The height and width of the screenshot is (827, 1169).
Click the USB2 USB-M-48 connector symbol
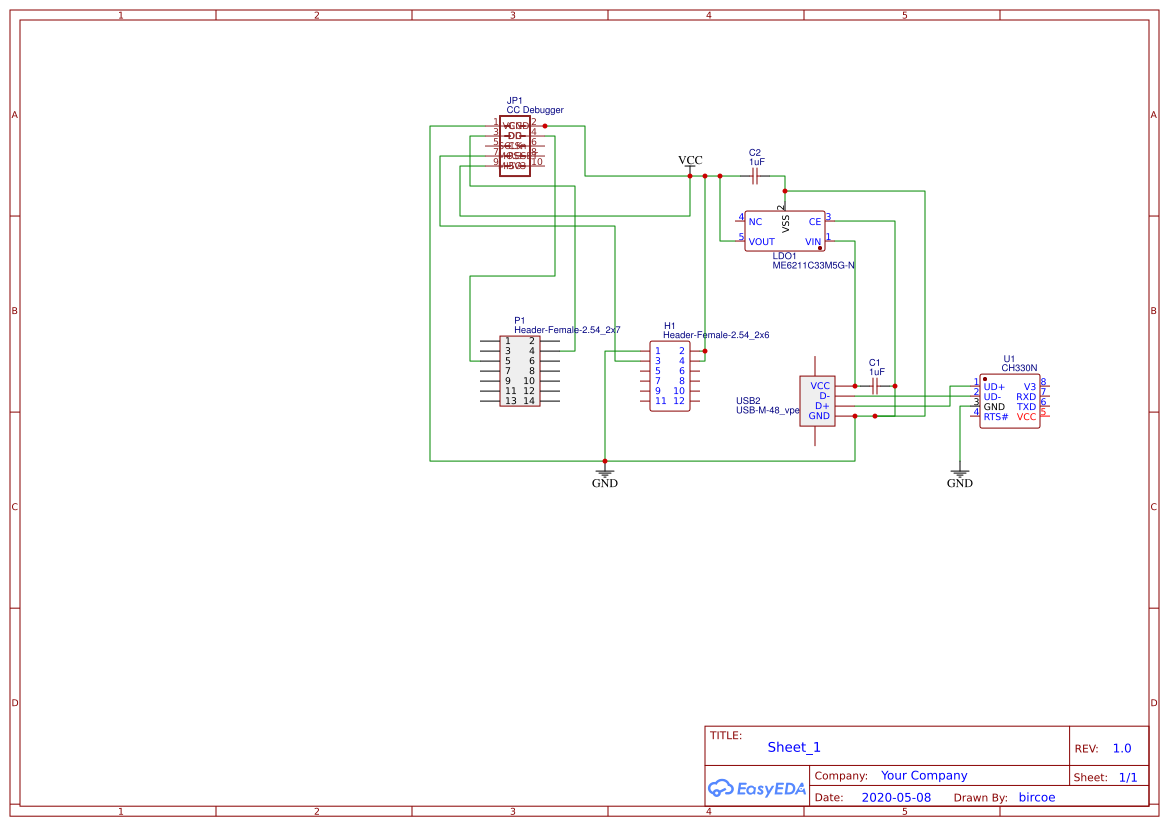pyautogui.click(x=817, y=398)
